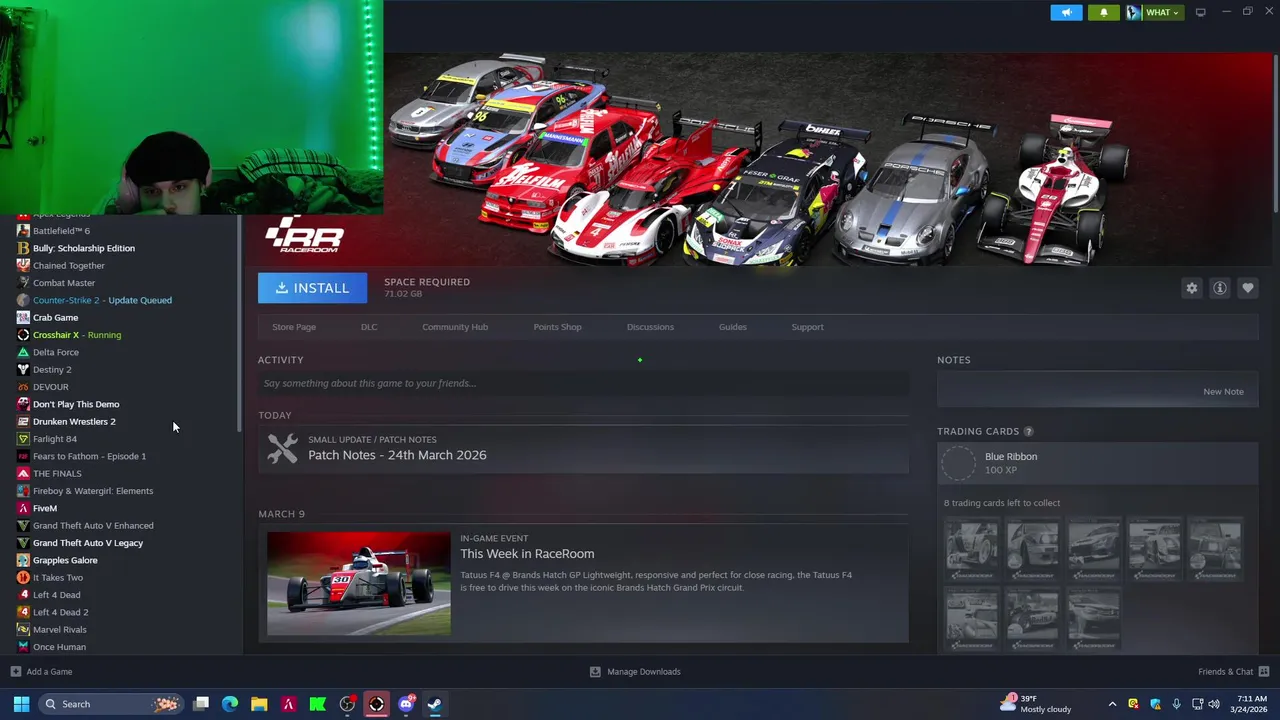Click the FiveM game icon
1280x720 pixels.
pyautogui.click(x=23, y=508)
